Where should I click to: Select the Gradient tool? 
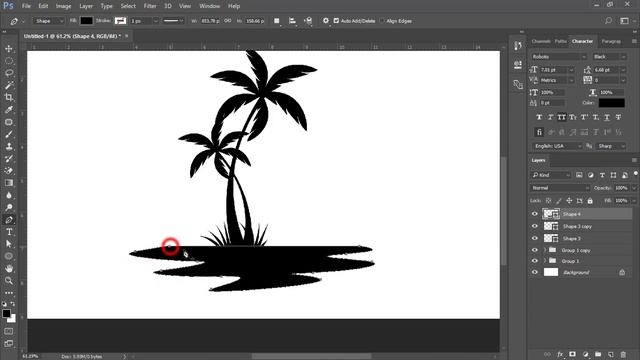pos(9,183)
